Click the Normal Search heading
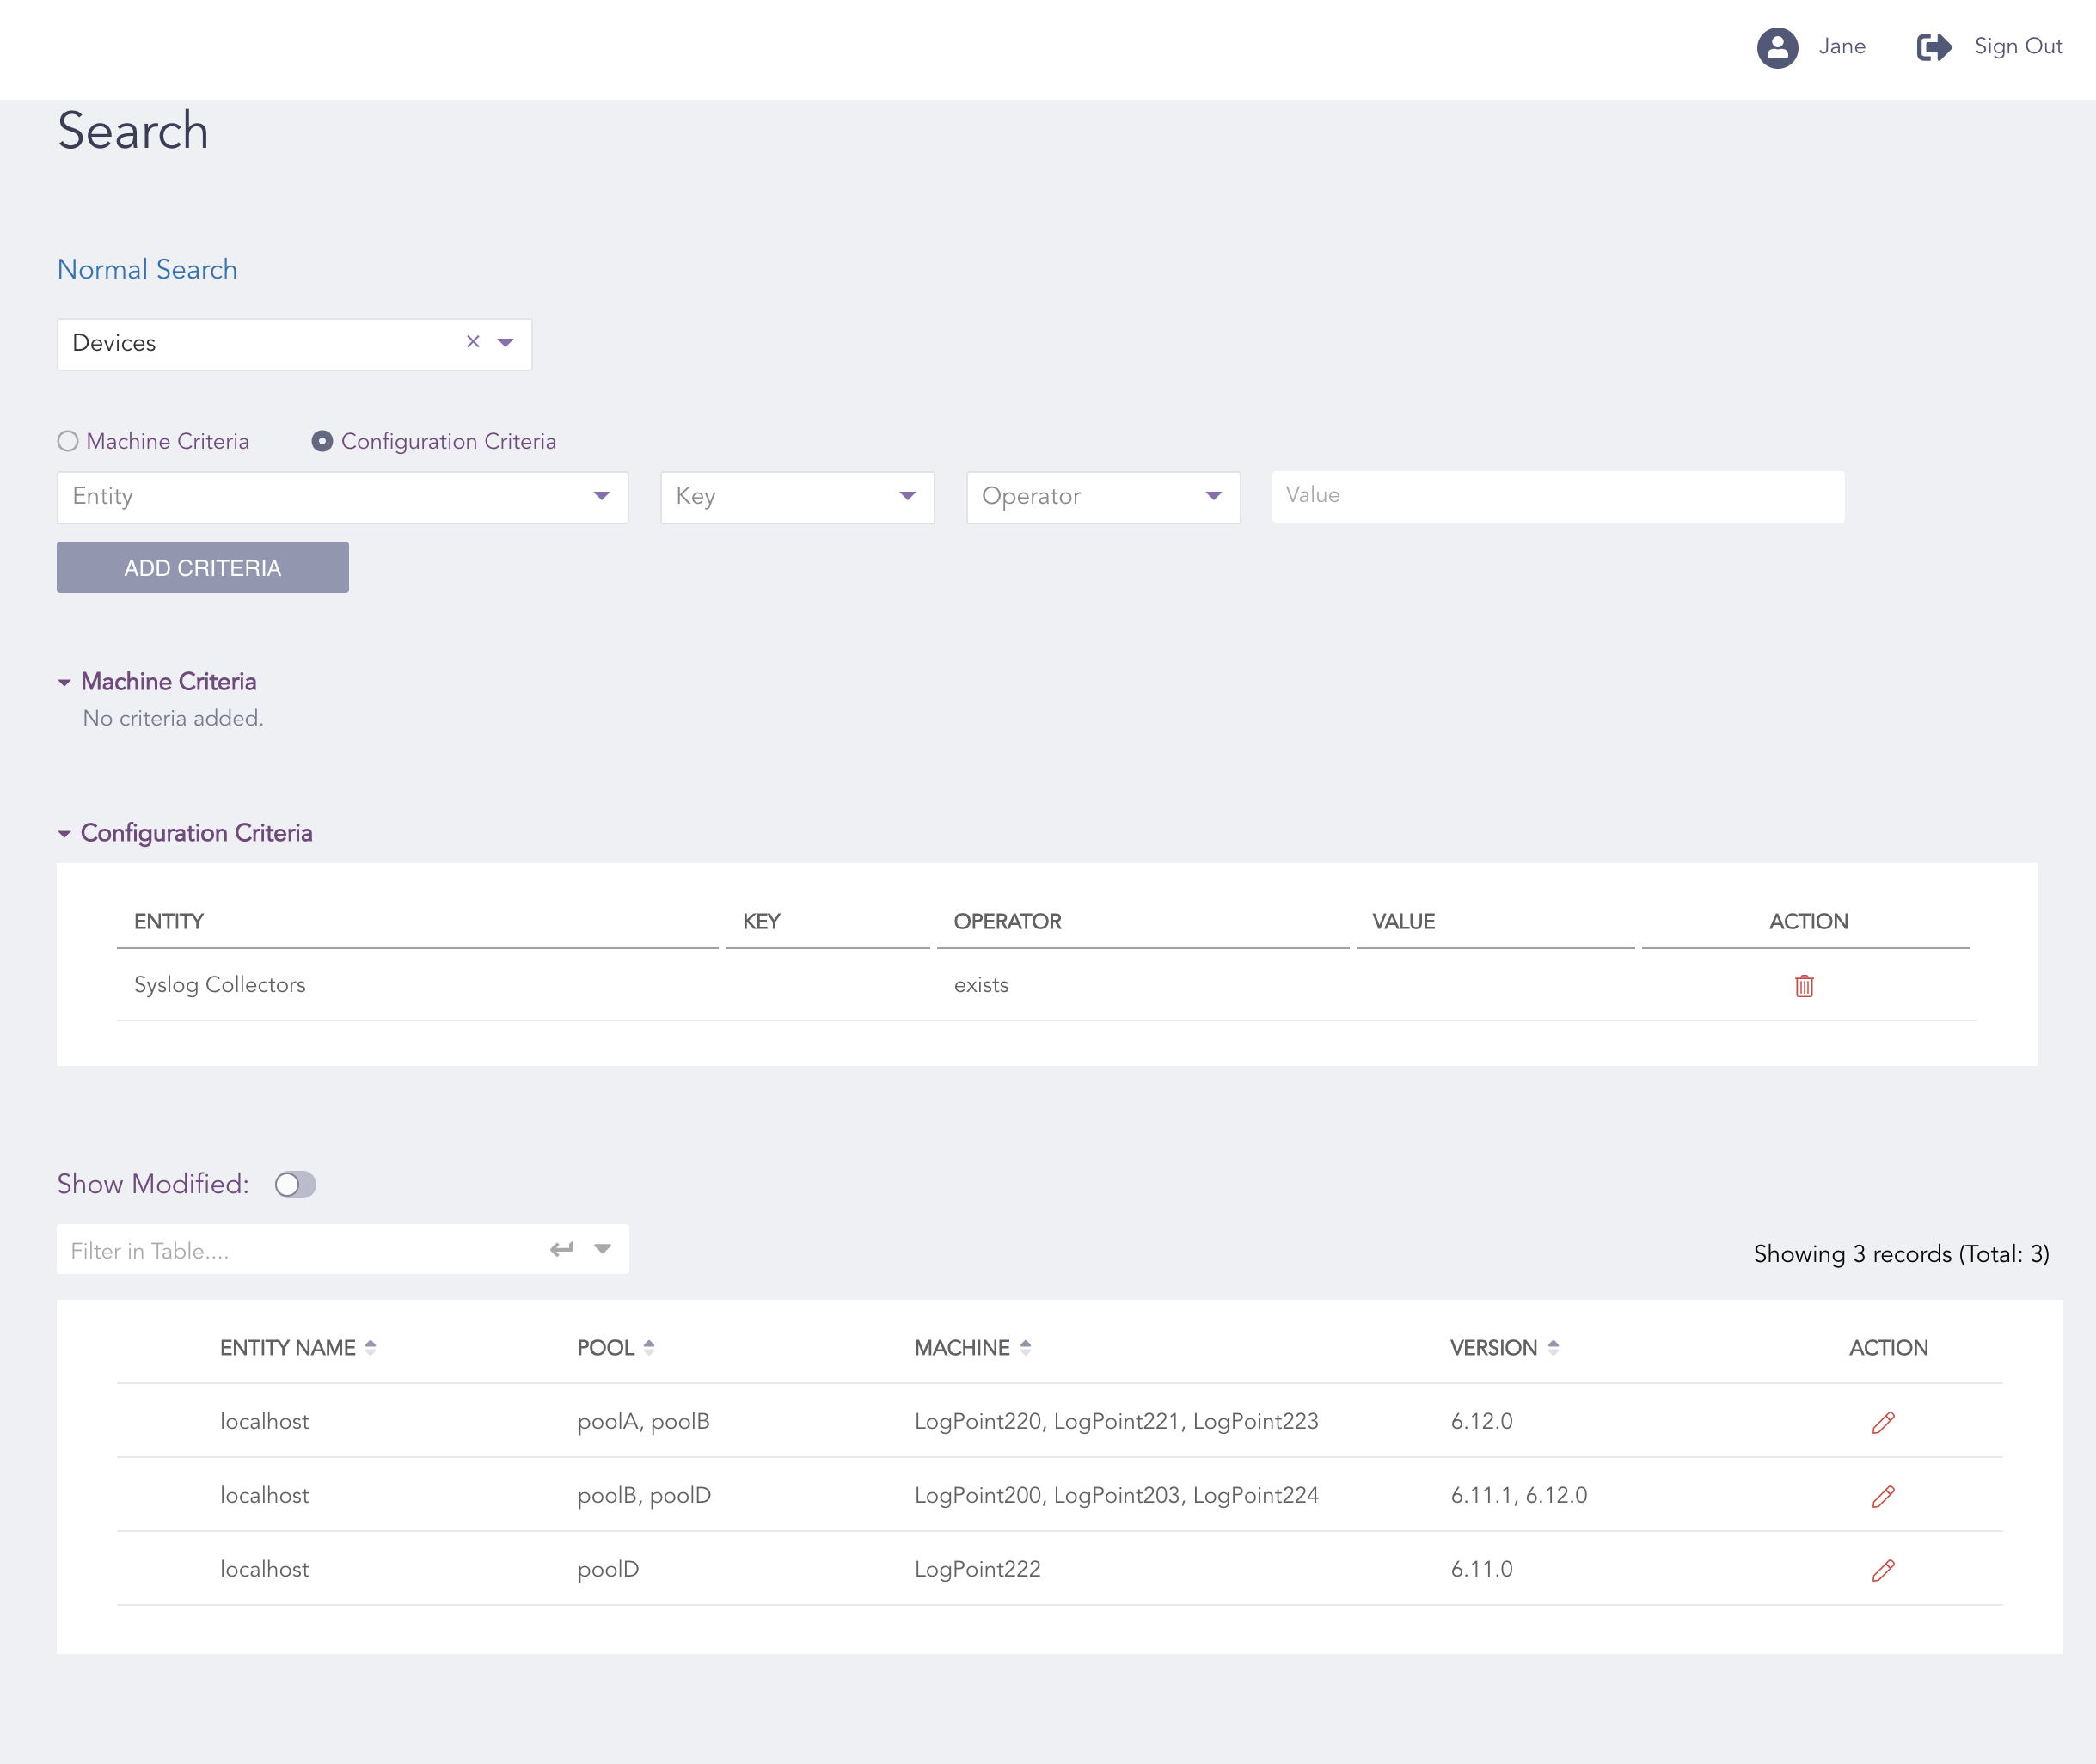Viewport: 2096px width, 1764px height. [147, 269]
